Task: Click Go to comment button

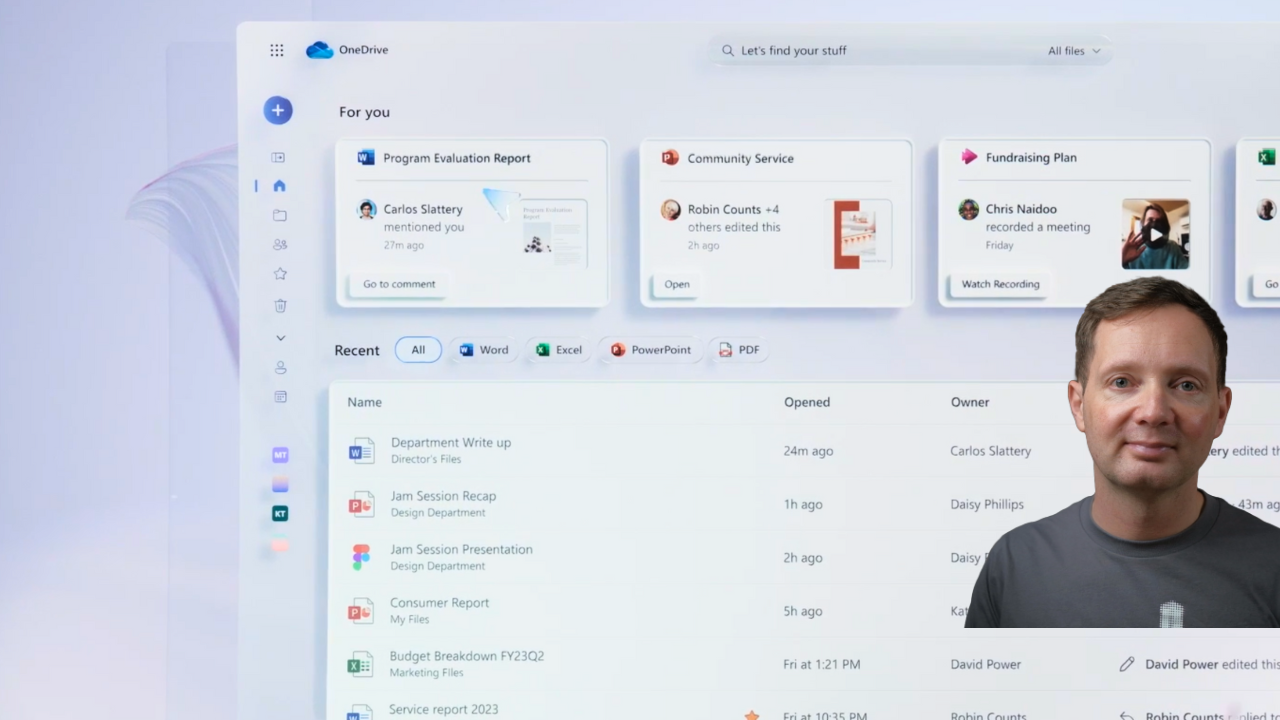Action: (399, 284)
